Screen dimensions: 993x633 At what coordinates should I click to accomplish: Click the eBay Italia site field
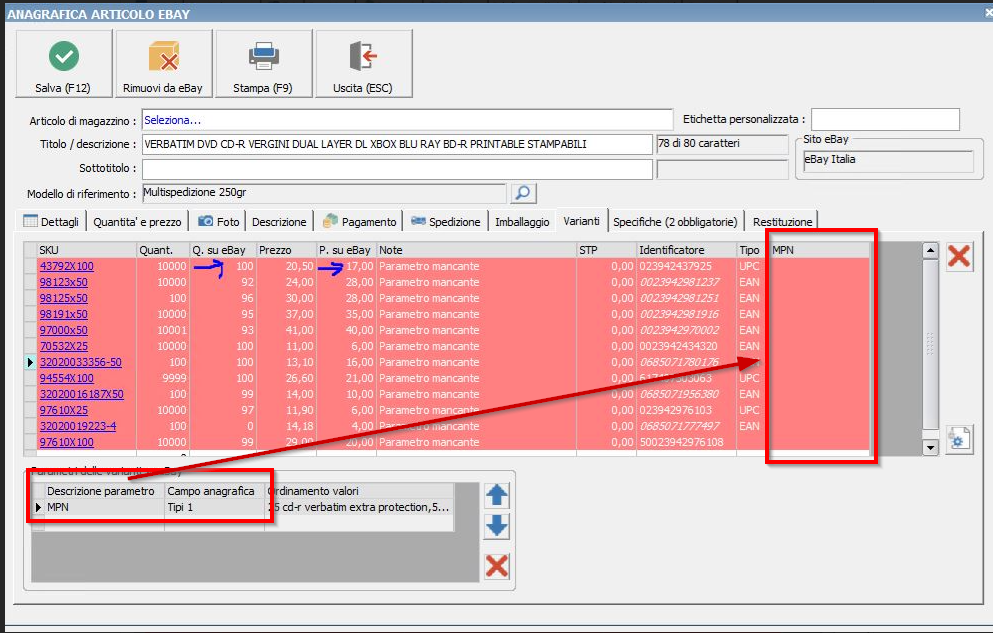[888, 160]
